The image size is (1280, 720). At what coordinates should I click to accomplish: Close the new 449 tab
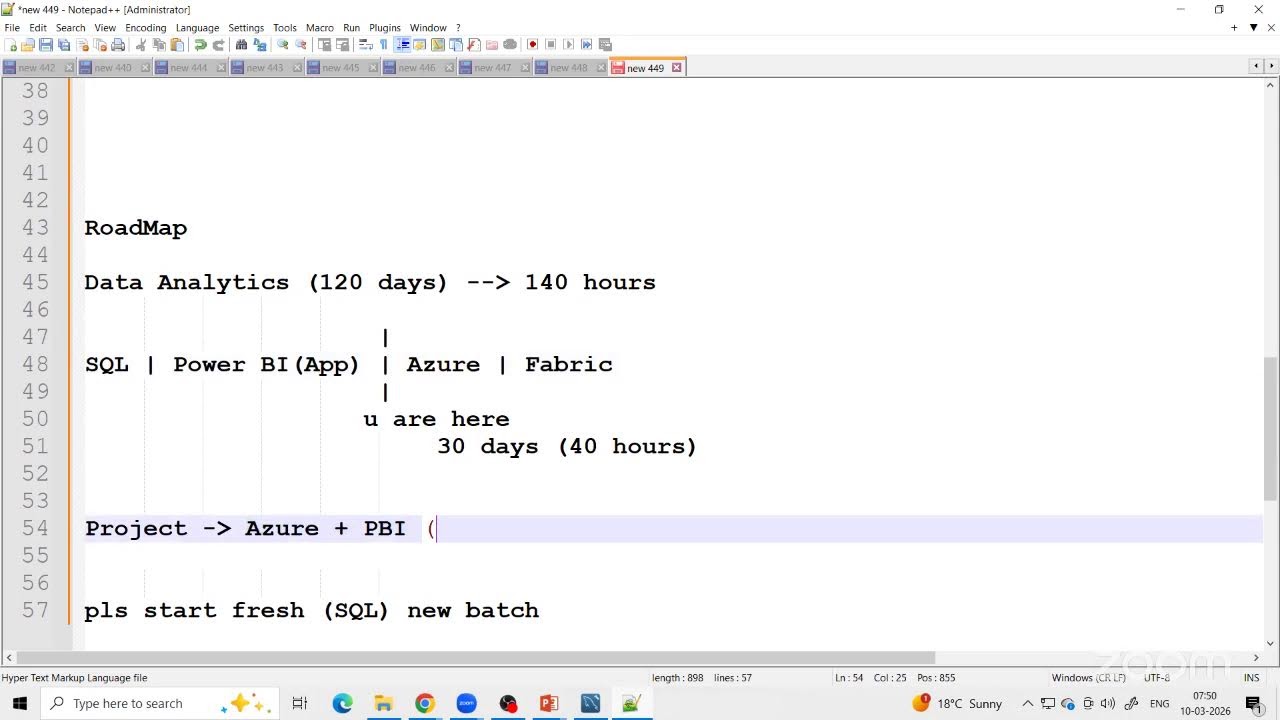click(x=676, y=67)
